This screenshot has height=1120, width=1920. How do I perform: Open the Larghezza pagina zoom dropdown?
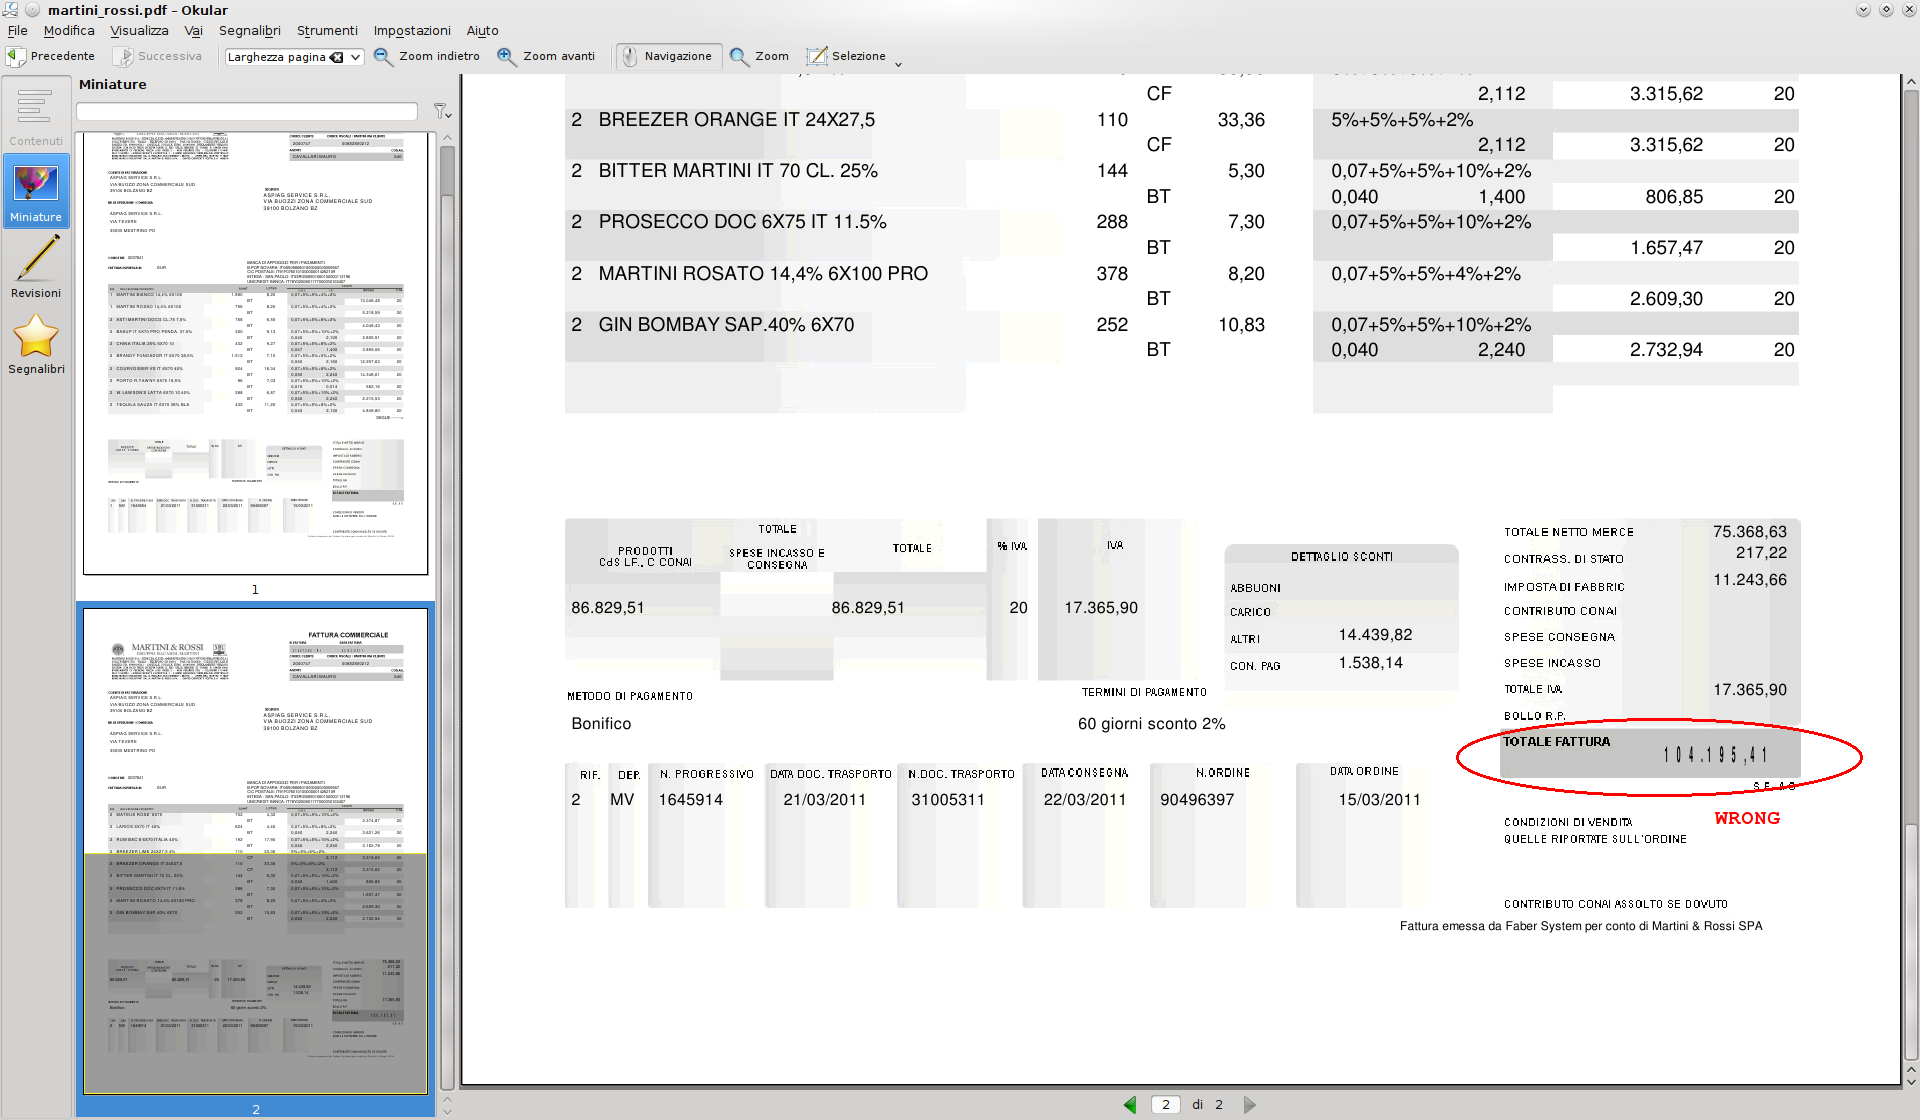click(355, 57)
